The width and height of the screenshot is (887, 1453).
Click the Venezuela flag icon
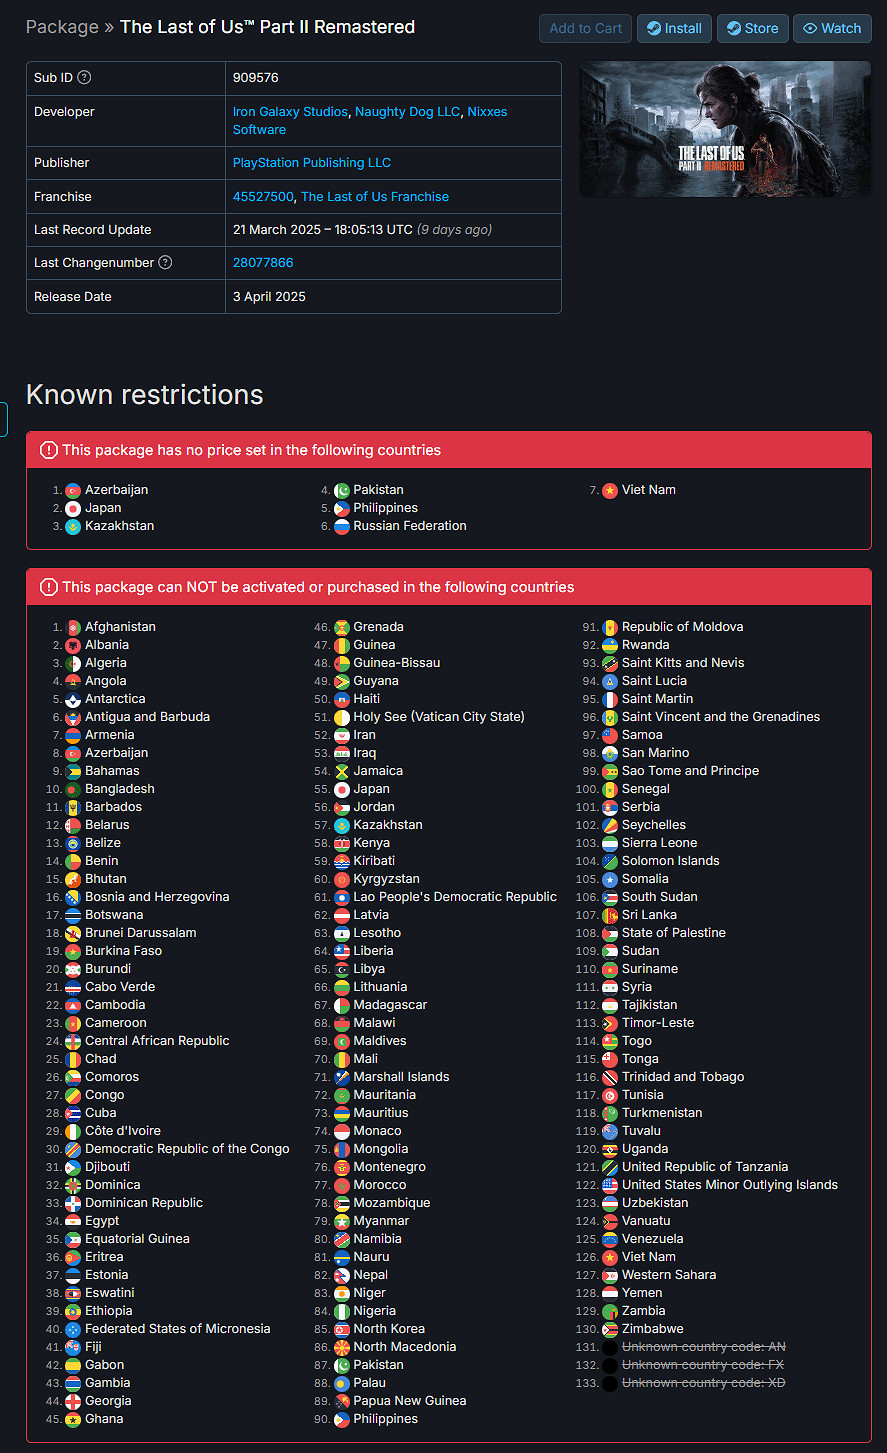[x=610, y=1239]
